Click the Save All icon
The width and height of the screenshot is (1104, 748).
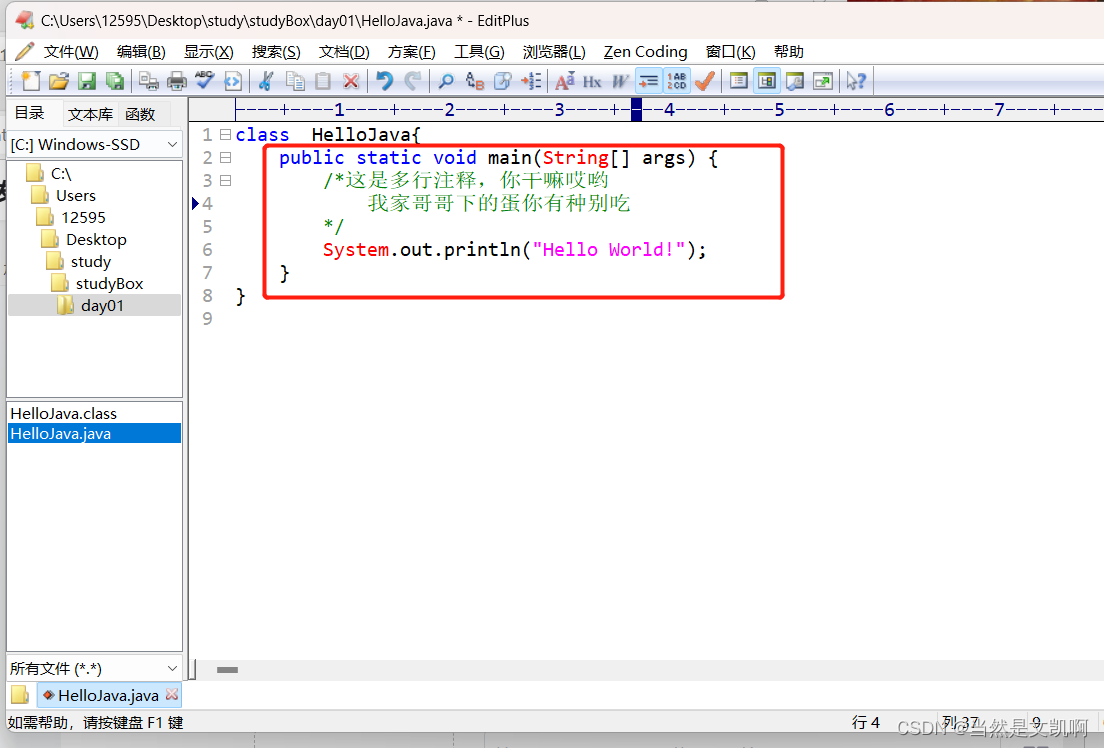point(114,81)
